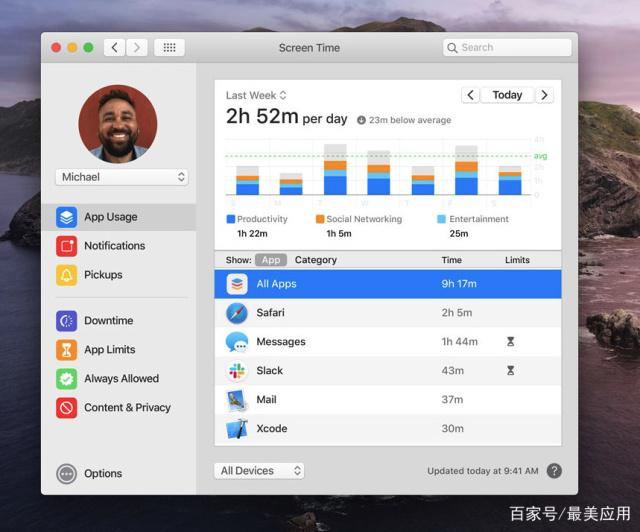The image size is (640, 532).
Task: Select Downtime in the sidebar
Action: coord(109,321)
